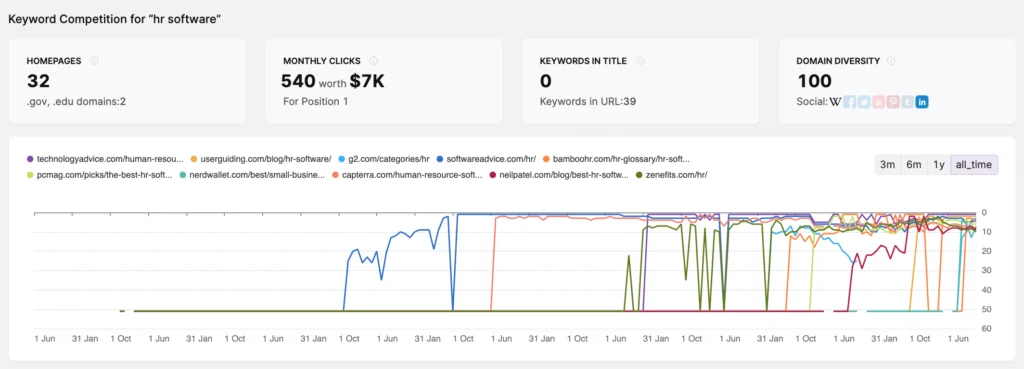Click the 'Keyword Competition for "hr software"' heading
The height and width of the screenshot is (369, 1024).
pyautogui.click(x=114, y=20)
